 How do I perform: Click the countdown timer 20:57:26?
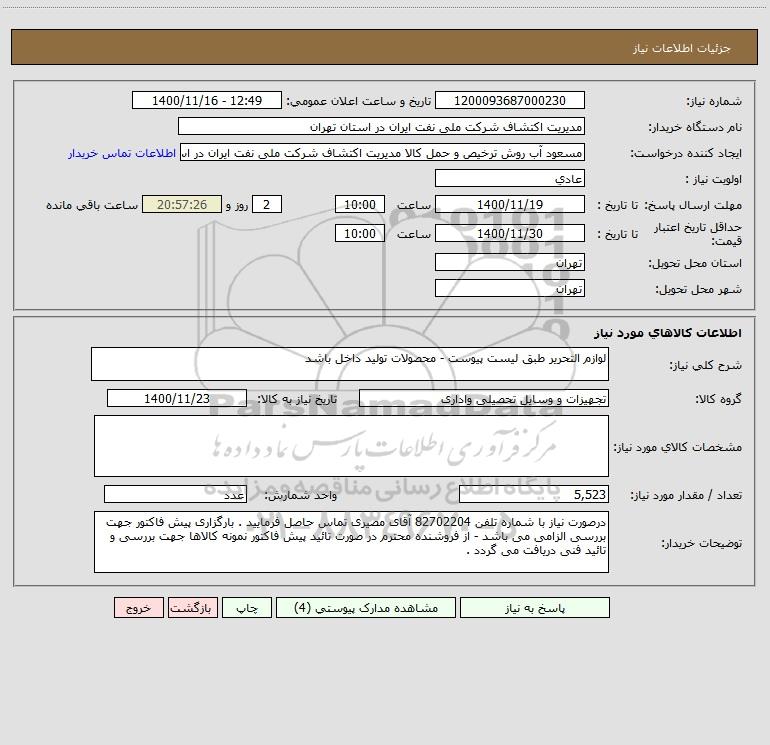(182, 204)
